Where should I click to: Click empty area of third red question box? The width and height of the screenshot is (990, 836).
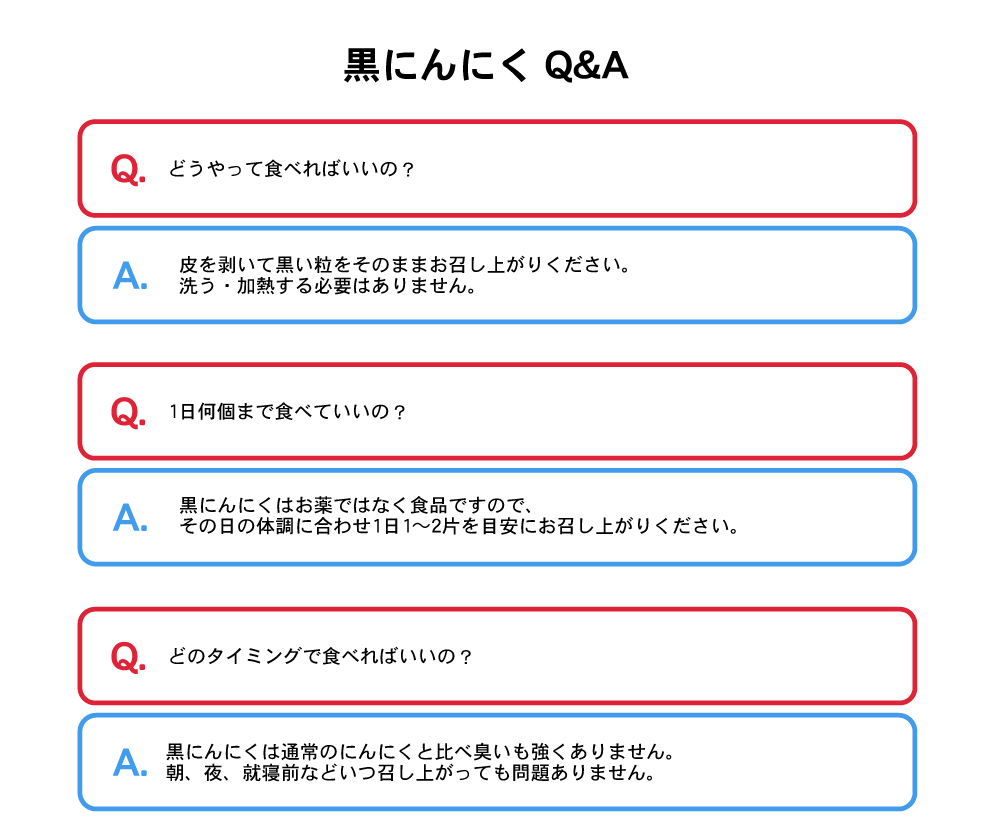695,657
